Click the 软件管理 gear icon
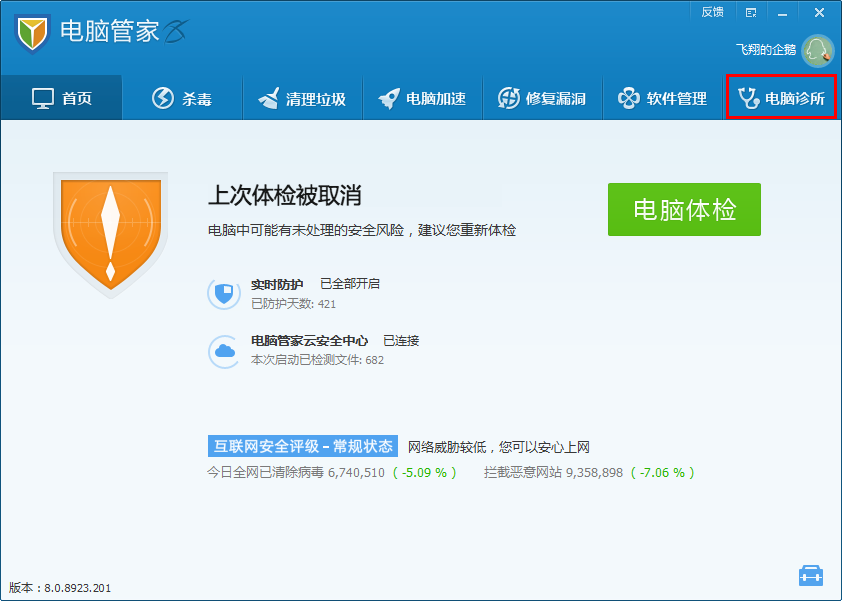The height and width of the screenshot is (601, 842). 628,97
